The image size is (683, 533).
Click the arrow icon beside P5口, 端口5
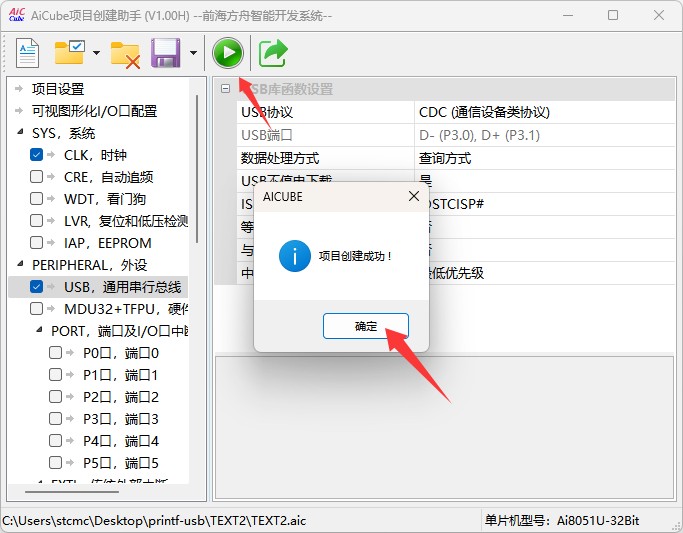pyautogui.click(x=70, y=462)
